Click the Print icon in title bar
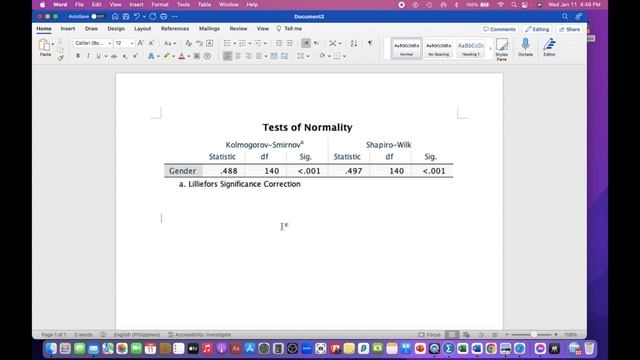 [x=163, y=16]
